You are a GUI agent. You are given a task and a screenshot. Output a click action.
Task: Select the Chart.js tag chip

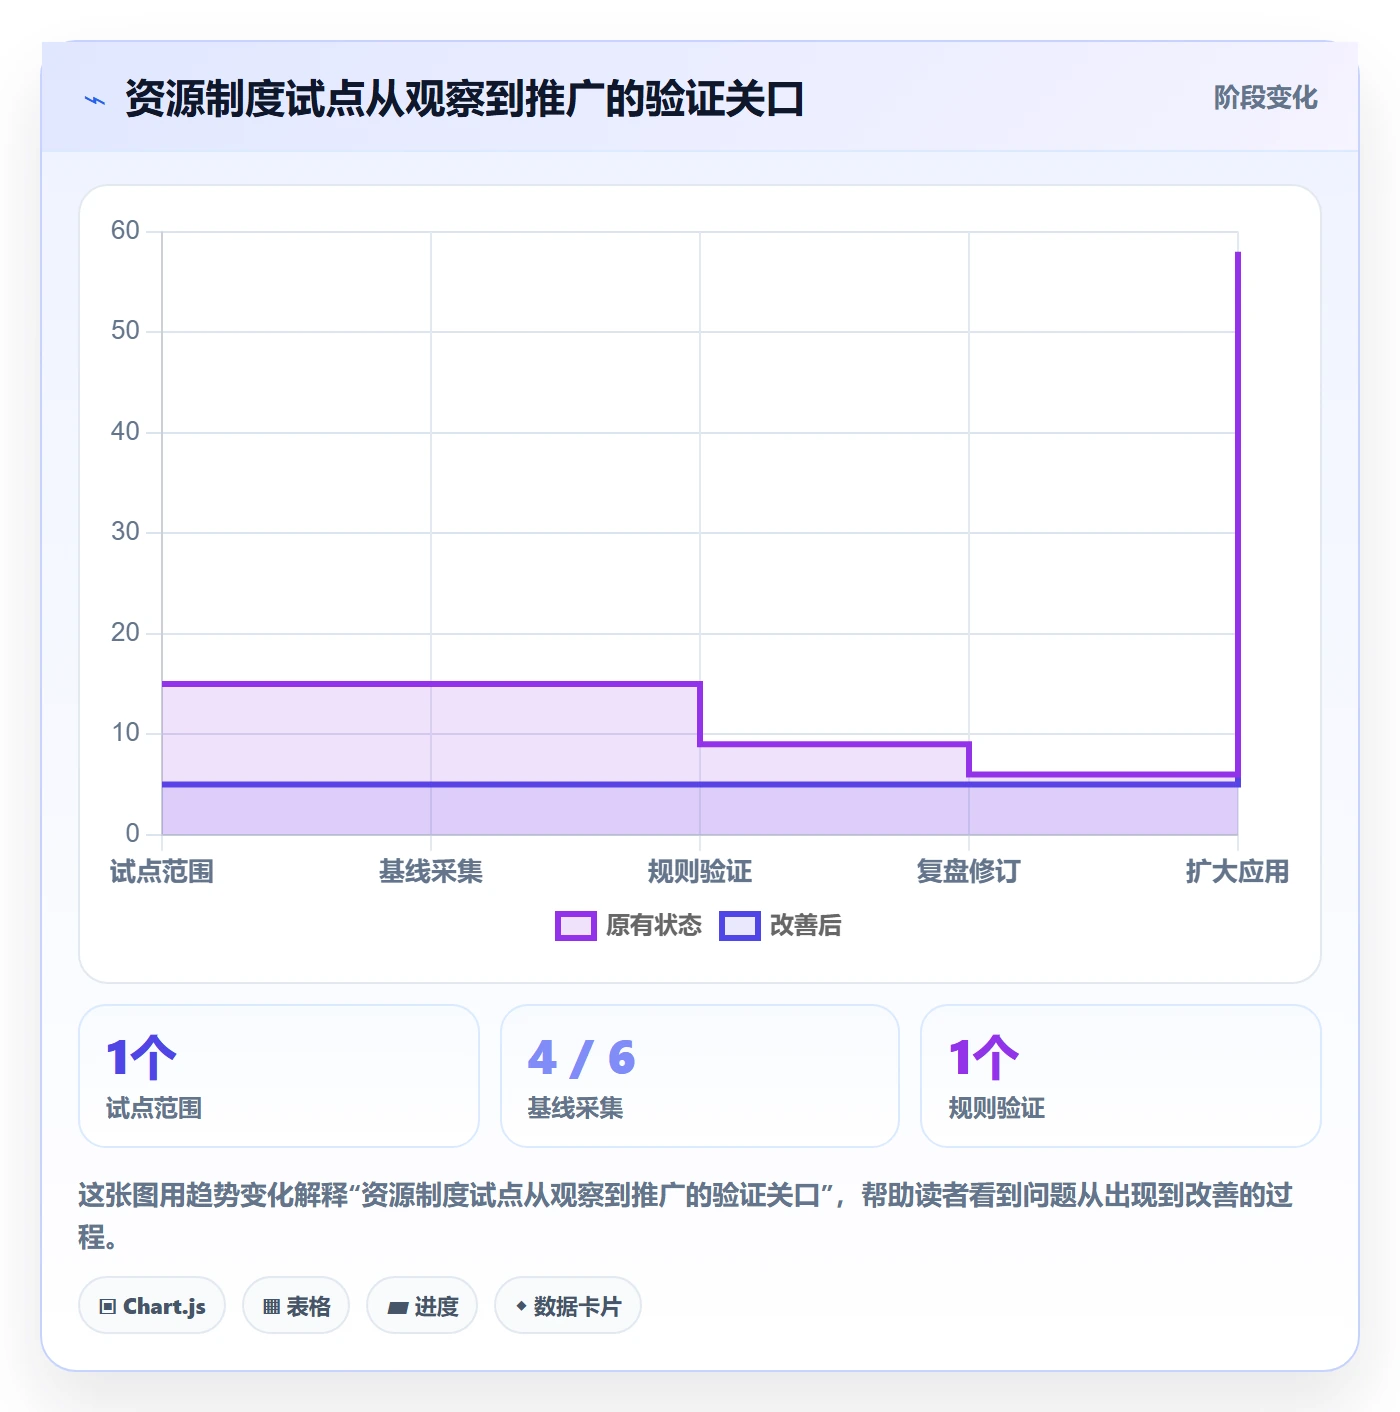(x=152, y=1306)
